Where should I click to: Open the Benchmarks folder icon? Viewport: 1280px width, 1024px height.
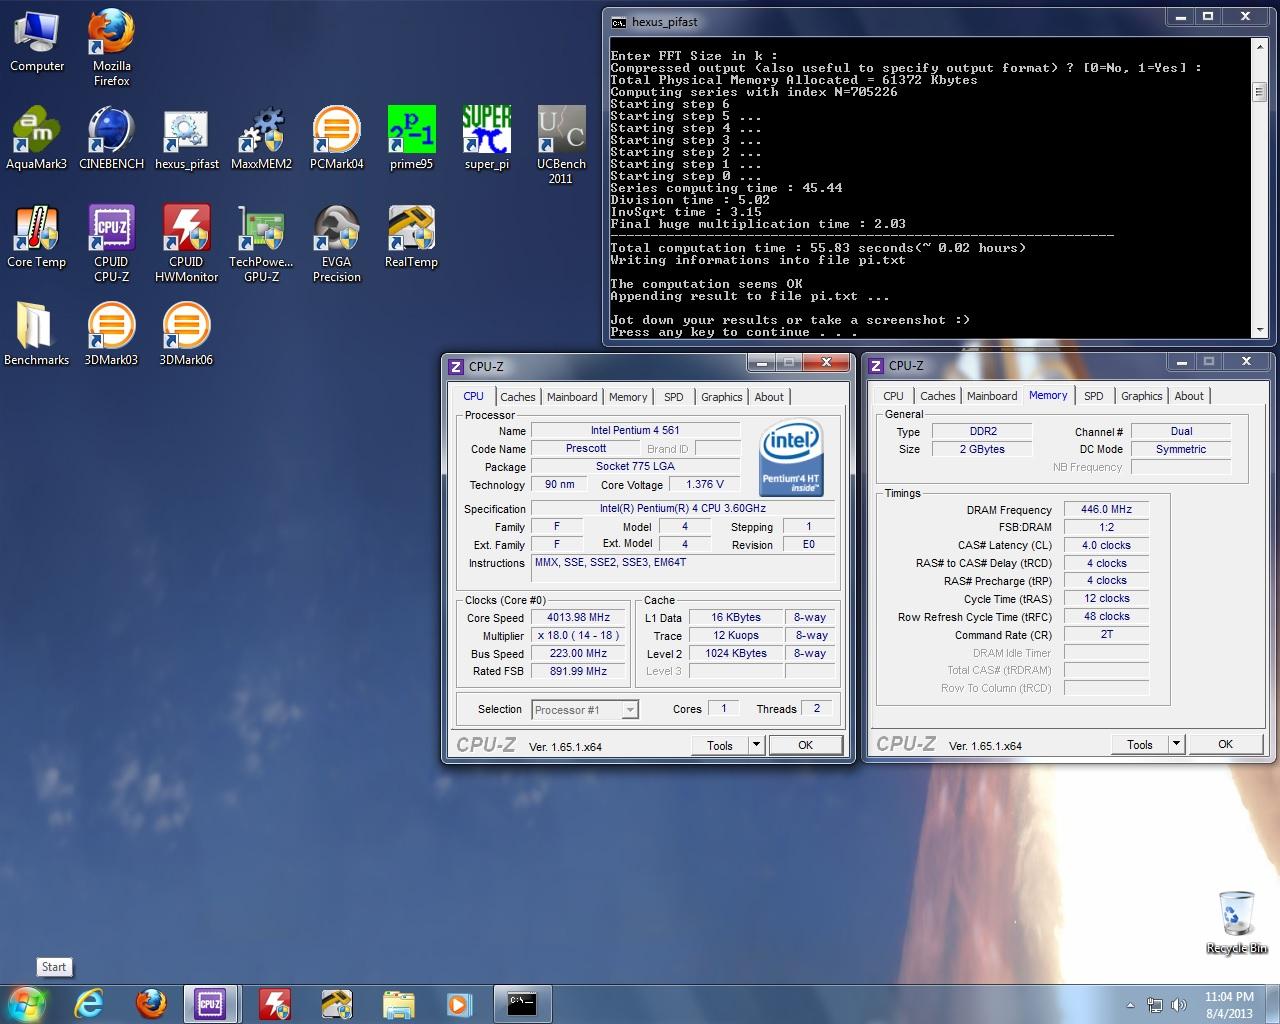[37, 334]
